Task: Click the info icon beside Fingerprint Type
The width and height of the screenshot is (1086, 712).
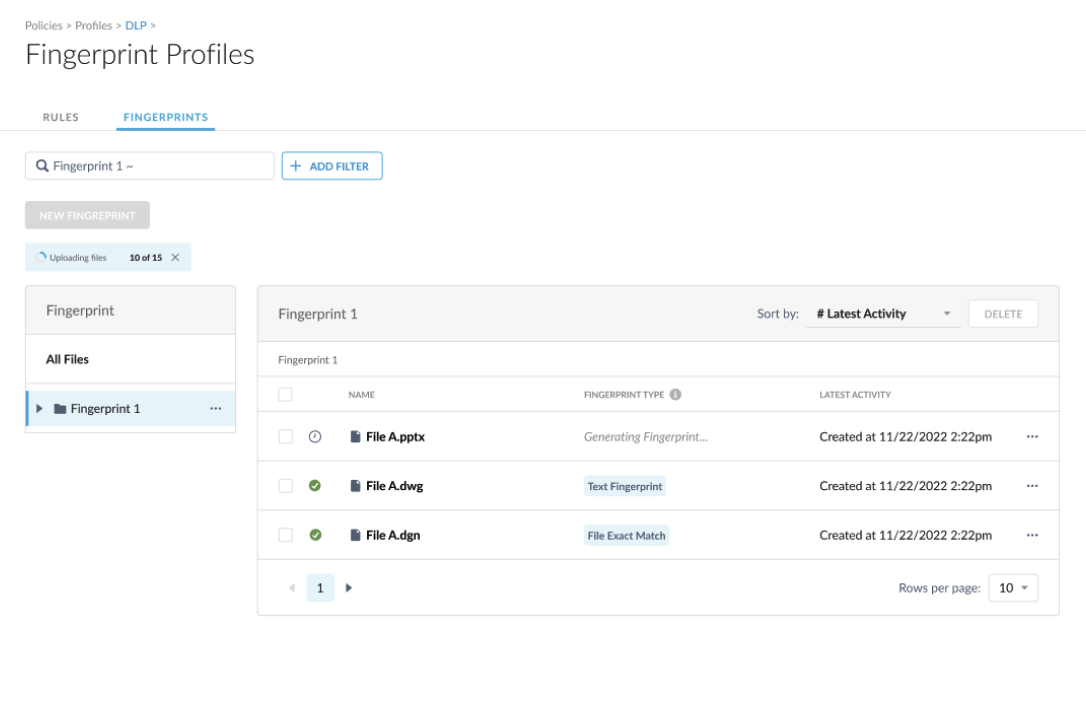Action: point(675,395)
